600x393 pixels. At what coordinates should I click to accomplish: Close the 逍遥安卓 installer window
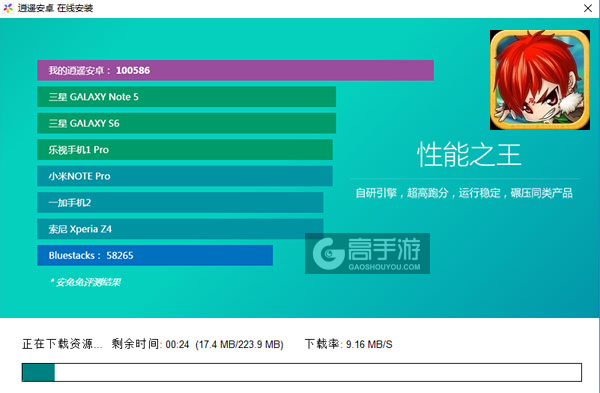[x=588, y=8]
